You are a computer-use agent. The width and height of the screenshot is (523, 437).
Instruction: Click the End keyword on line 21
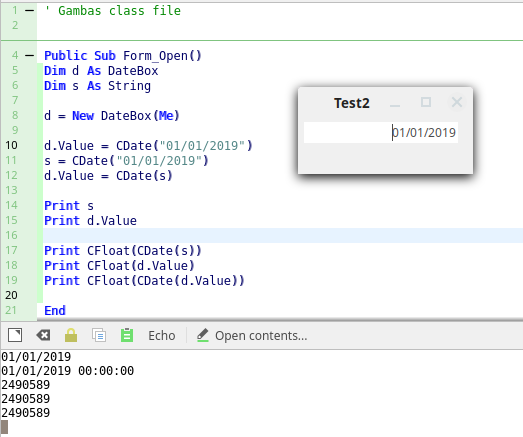point(55,311)
